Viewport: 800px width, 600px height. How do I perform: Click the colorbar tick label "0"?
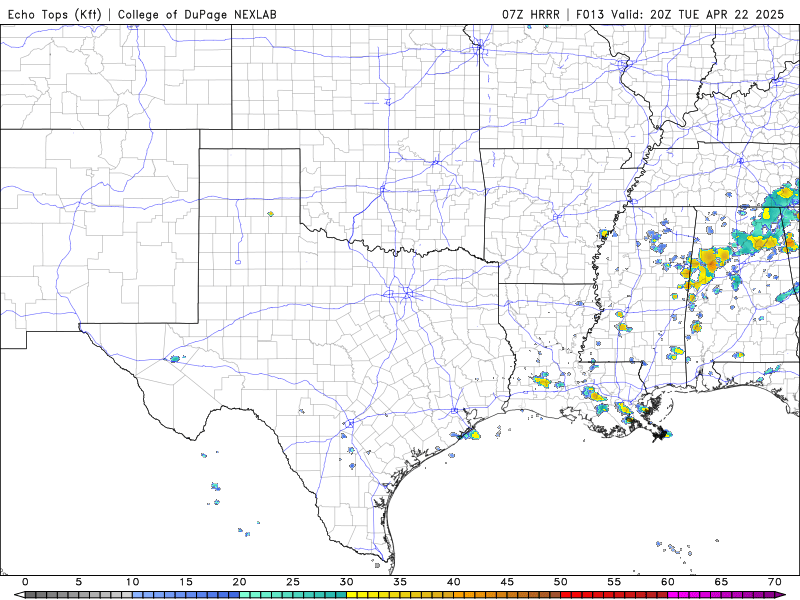pyautogui.click(x=26, y=582)
